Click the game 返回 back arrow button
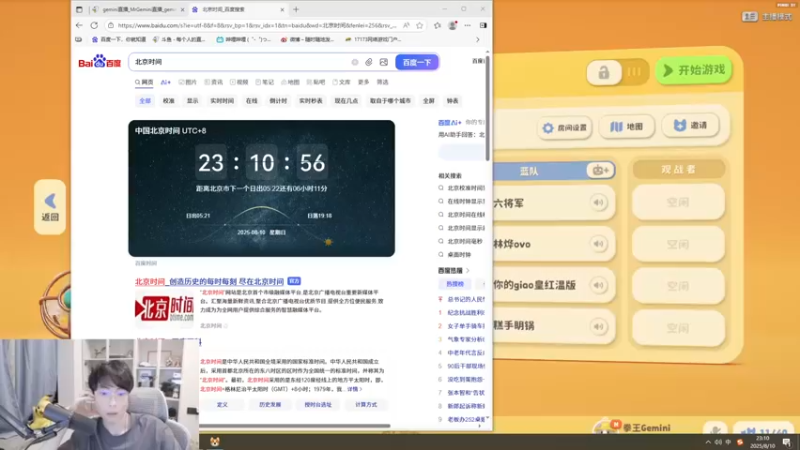The width and height of the screenshot is (800, 450). 50,207
